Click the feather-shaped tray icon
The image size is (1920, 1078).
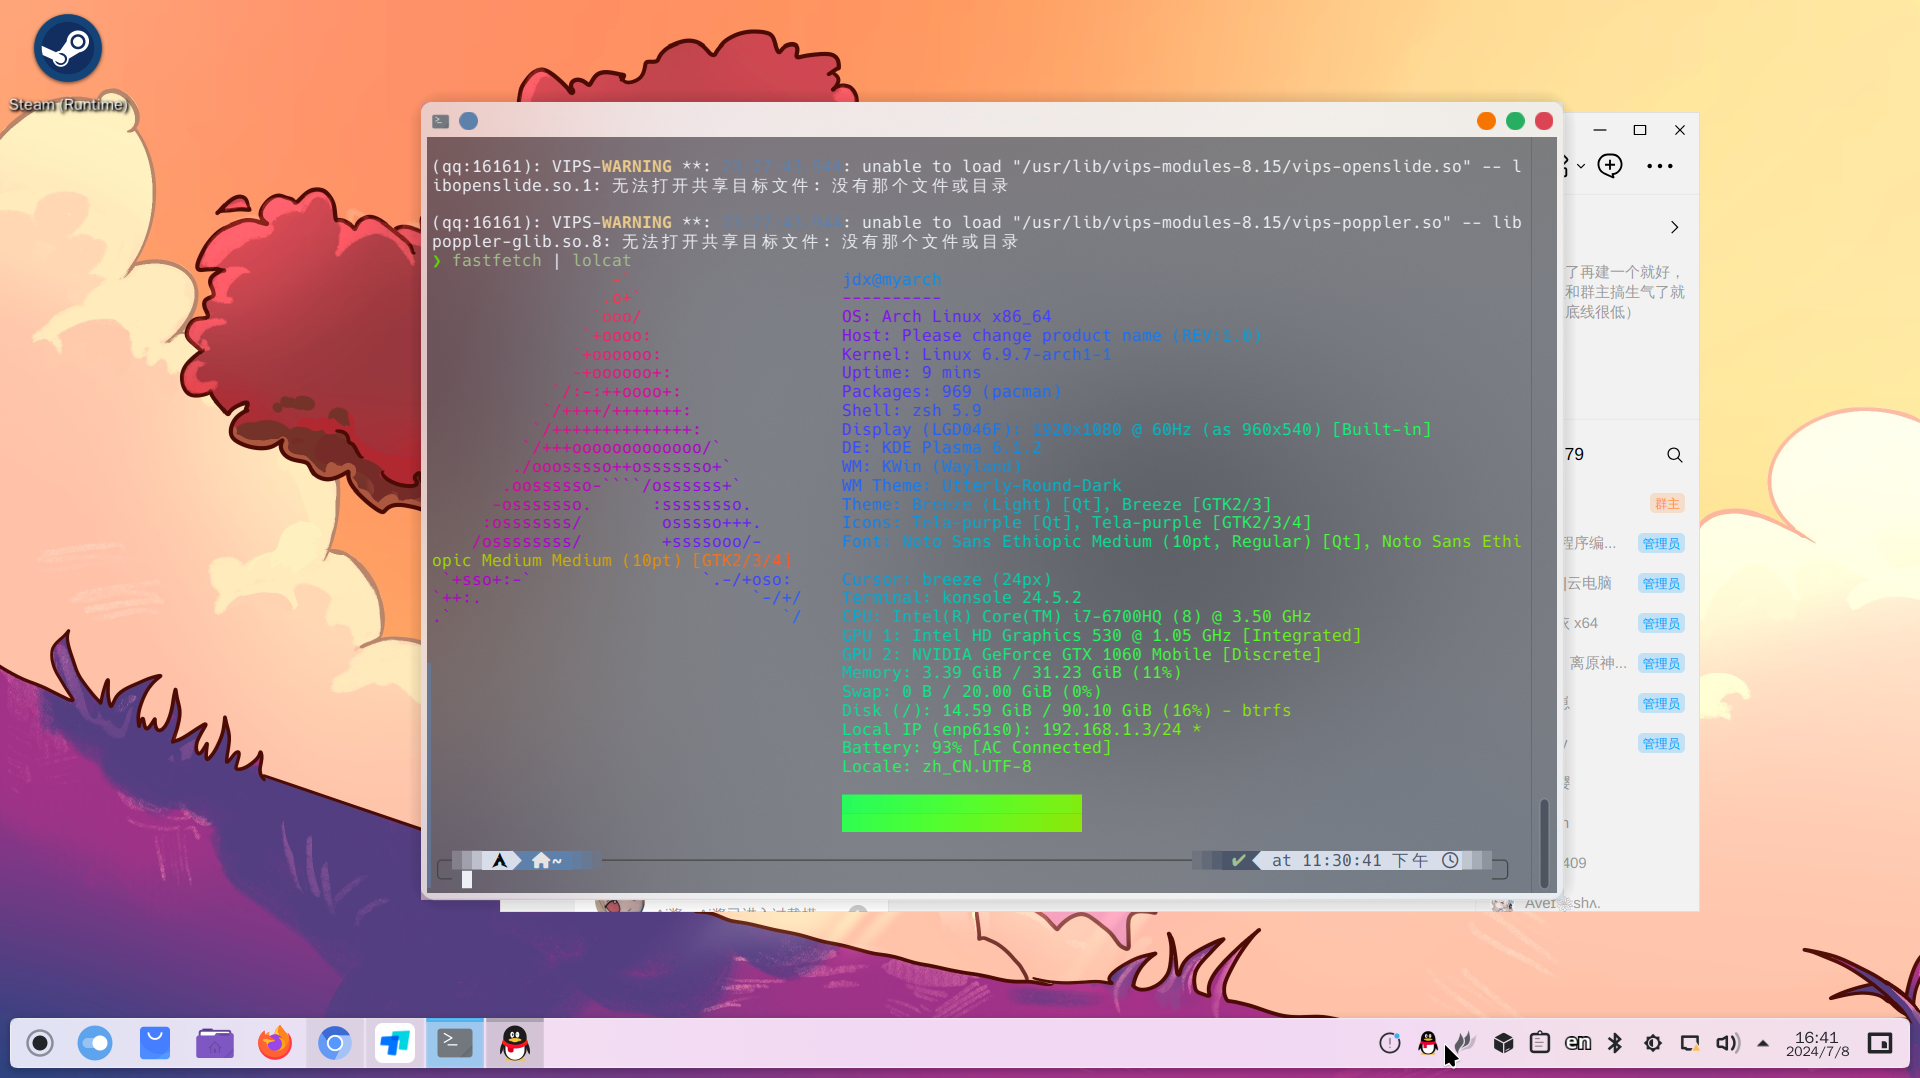(1466, 1043)
